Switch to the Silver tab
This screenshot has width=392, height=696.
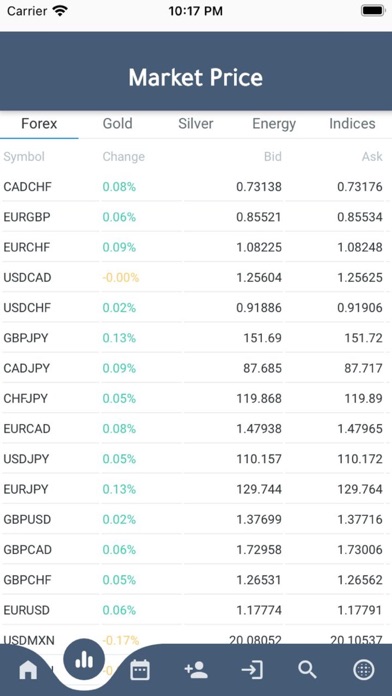pyautogui.click(x=196, y=123)
